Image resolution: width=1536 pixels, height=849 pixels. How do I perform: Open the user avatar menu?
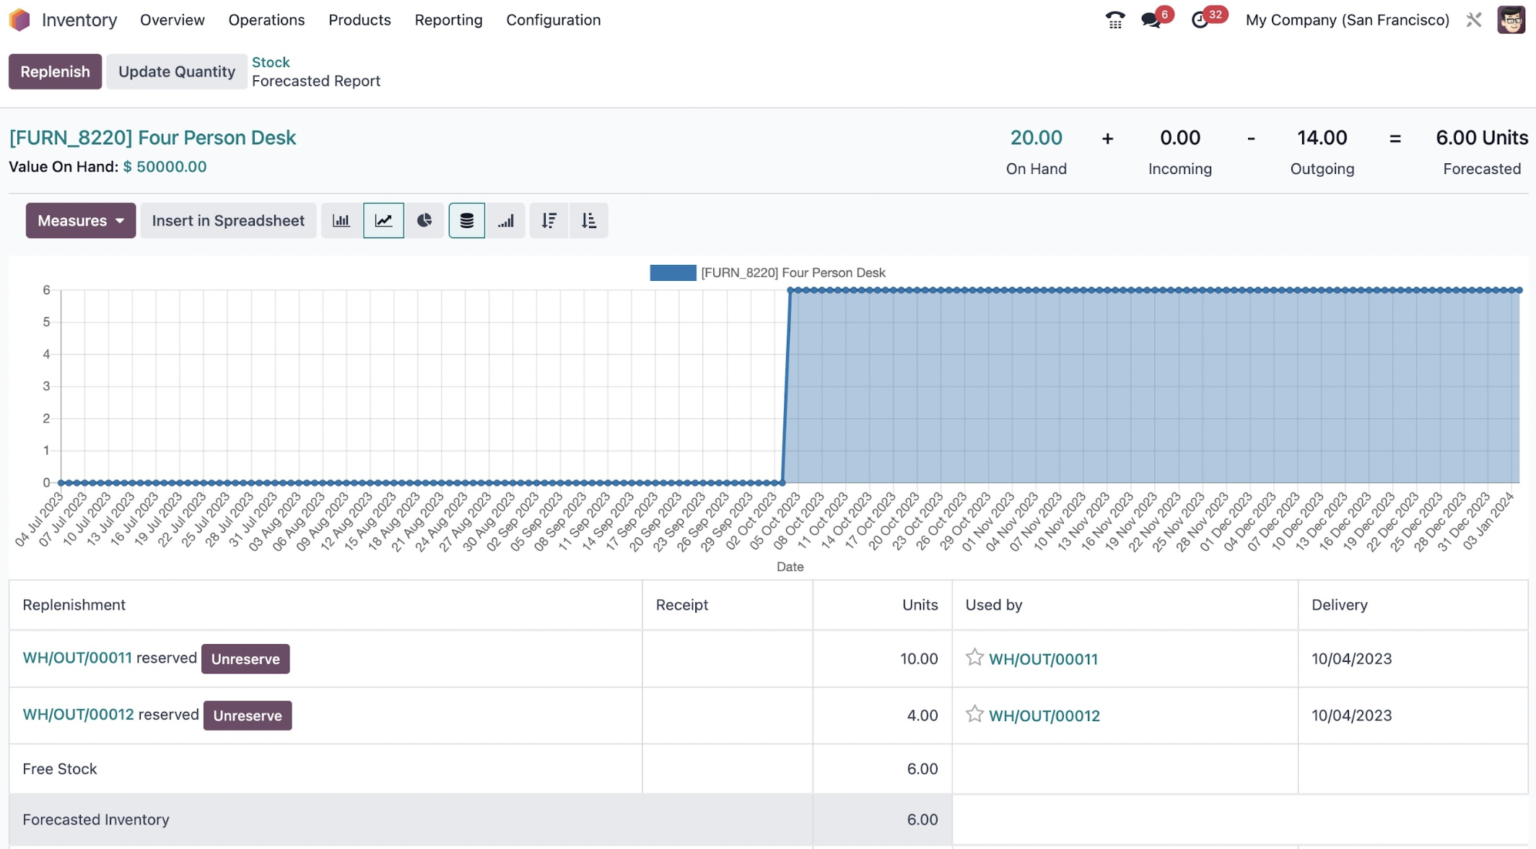1510,19
